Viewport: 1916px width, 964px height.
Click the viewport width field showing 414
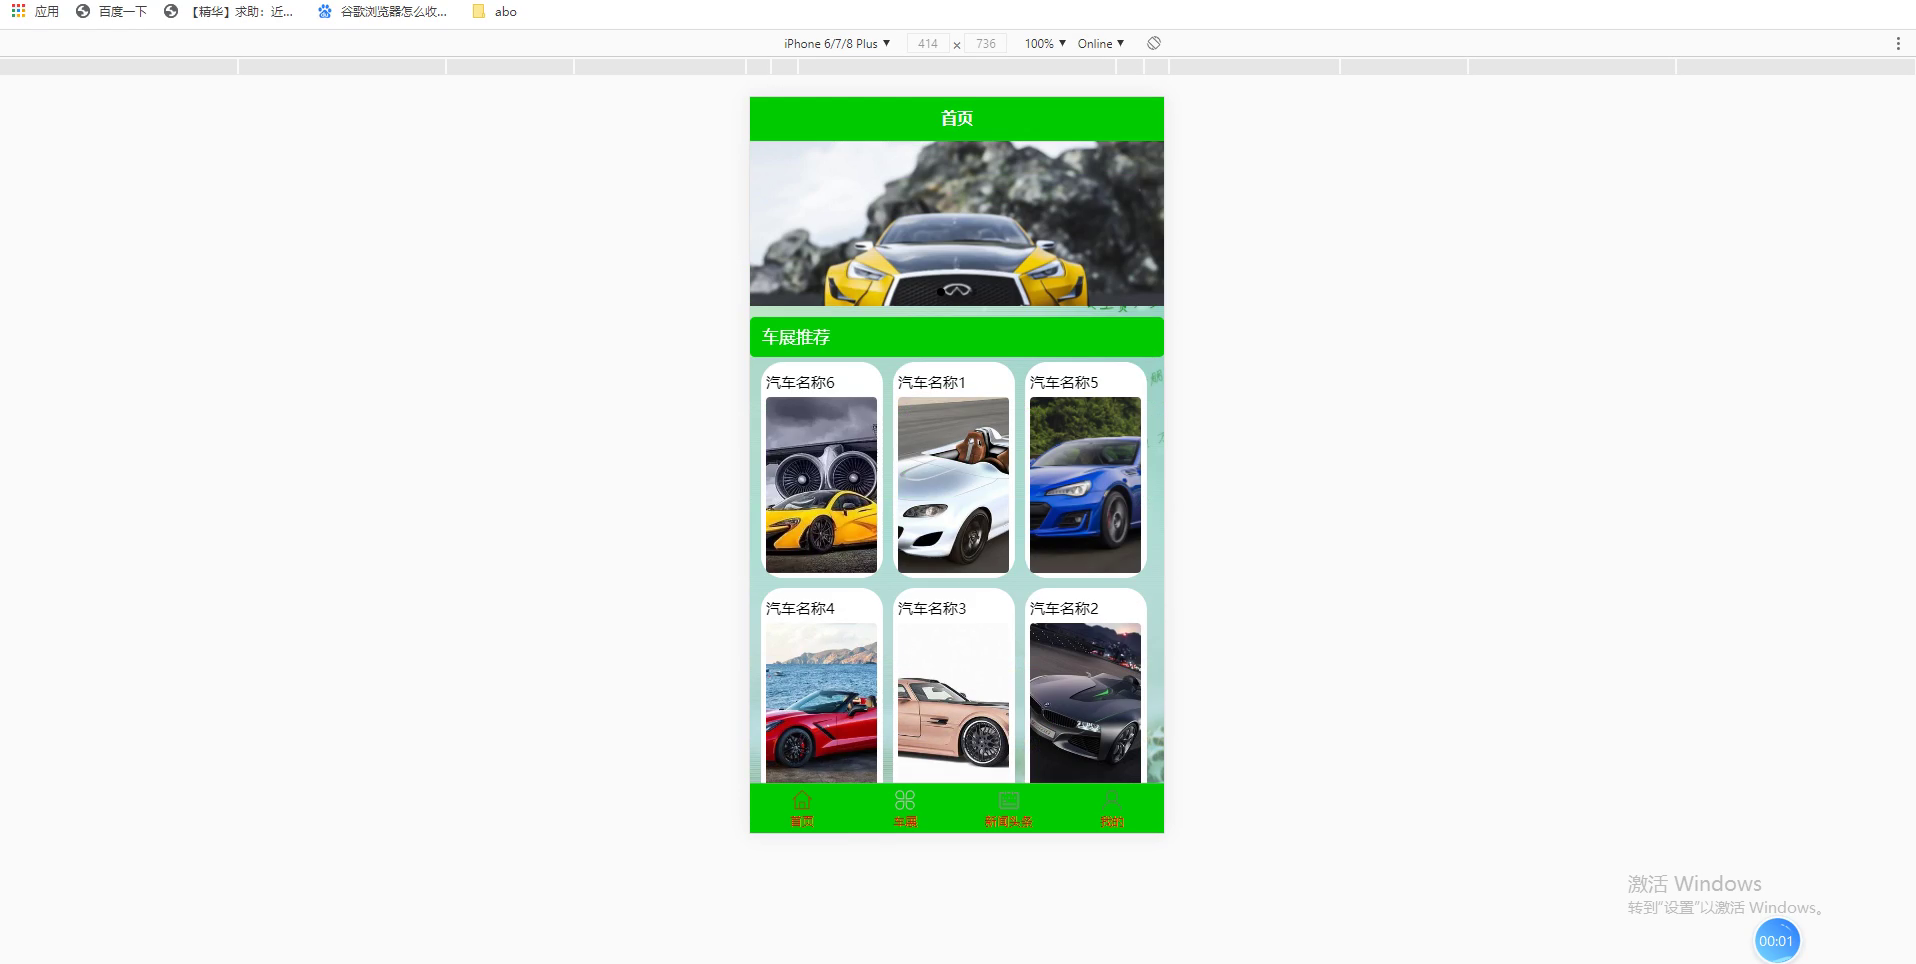[x=928, y=43]
